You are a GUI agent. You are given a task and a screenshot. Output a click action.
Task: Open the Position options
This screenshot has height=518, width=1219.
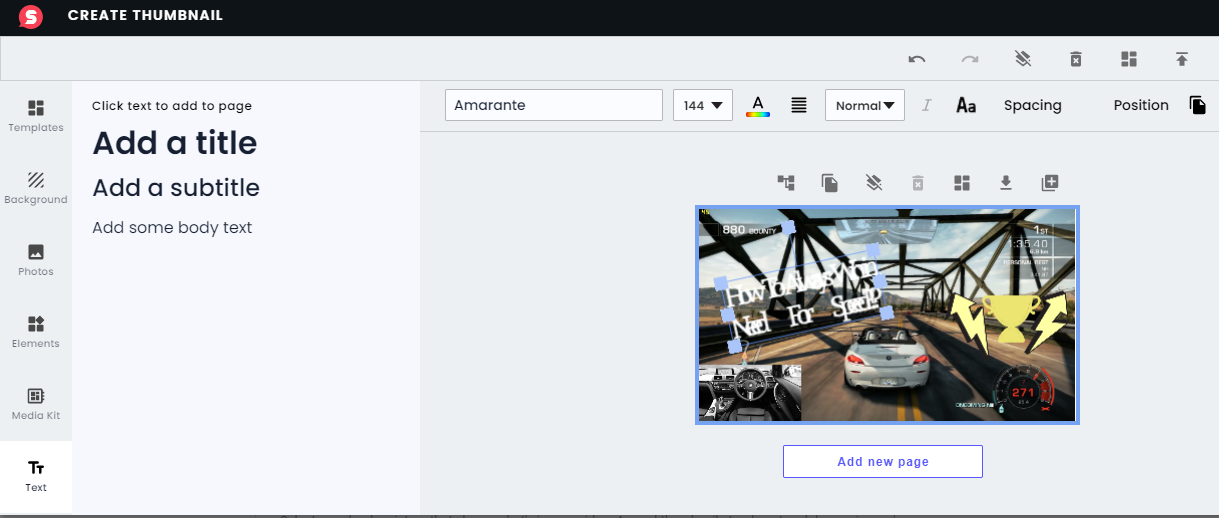coord(1141,105)
